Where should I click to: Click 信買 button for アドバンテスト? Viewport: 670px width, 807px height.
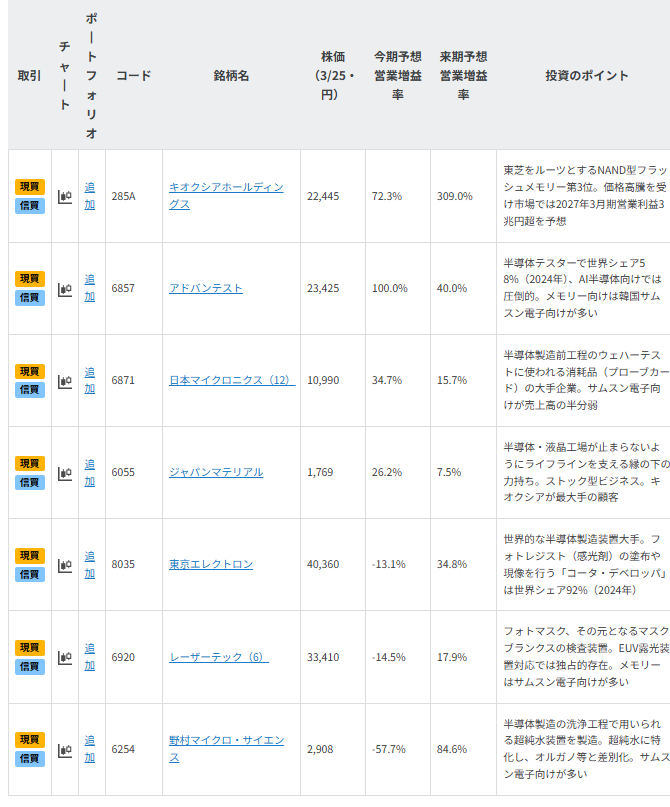coord(30,297)
